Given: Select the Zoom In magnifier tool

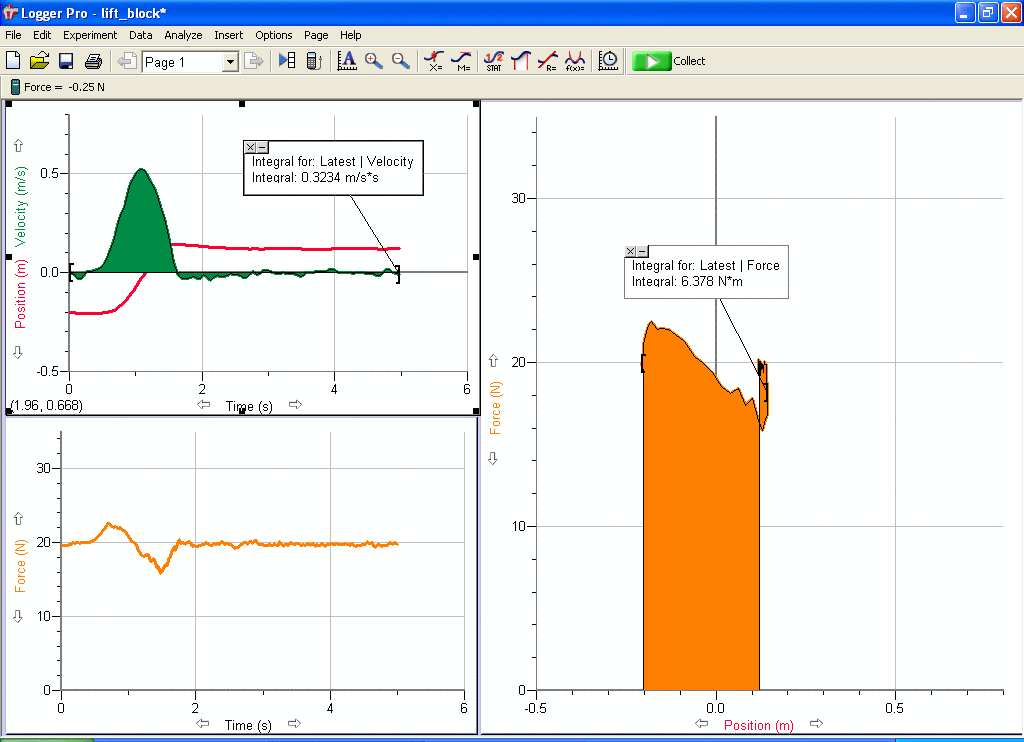Looking at the screenshot, I should click(374, 61).
